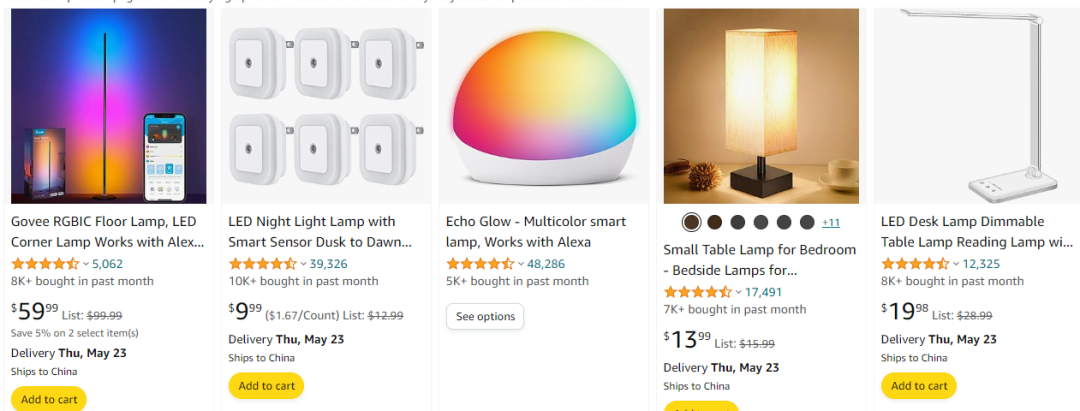Screen dimensions: 1080x411
Task: Click LED Desk Lamp star rating icons
Action: tap(914, 264)
